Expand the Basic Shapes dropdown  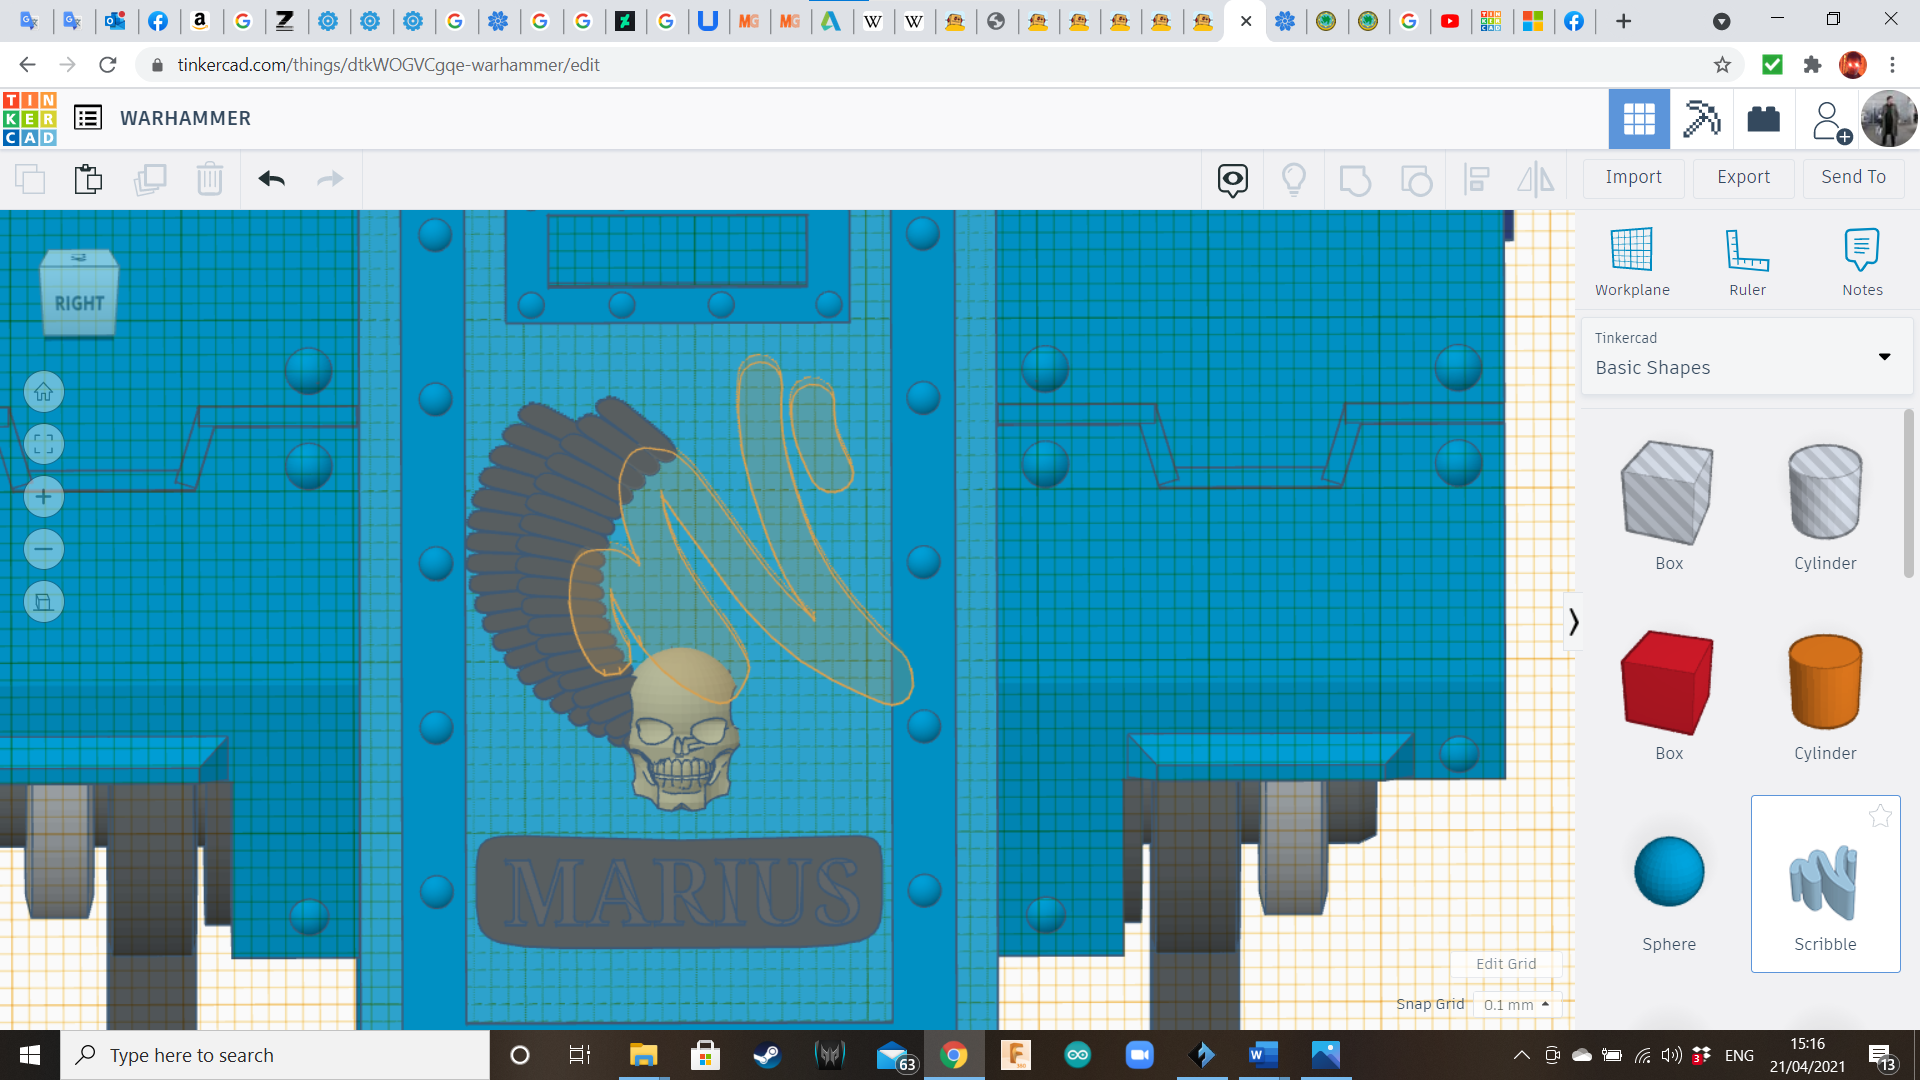(x=1884, y=356)
